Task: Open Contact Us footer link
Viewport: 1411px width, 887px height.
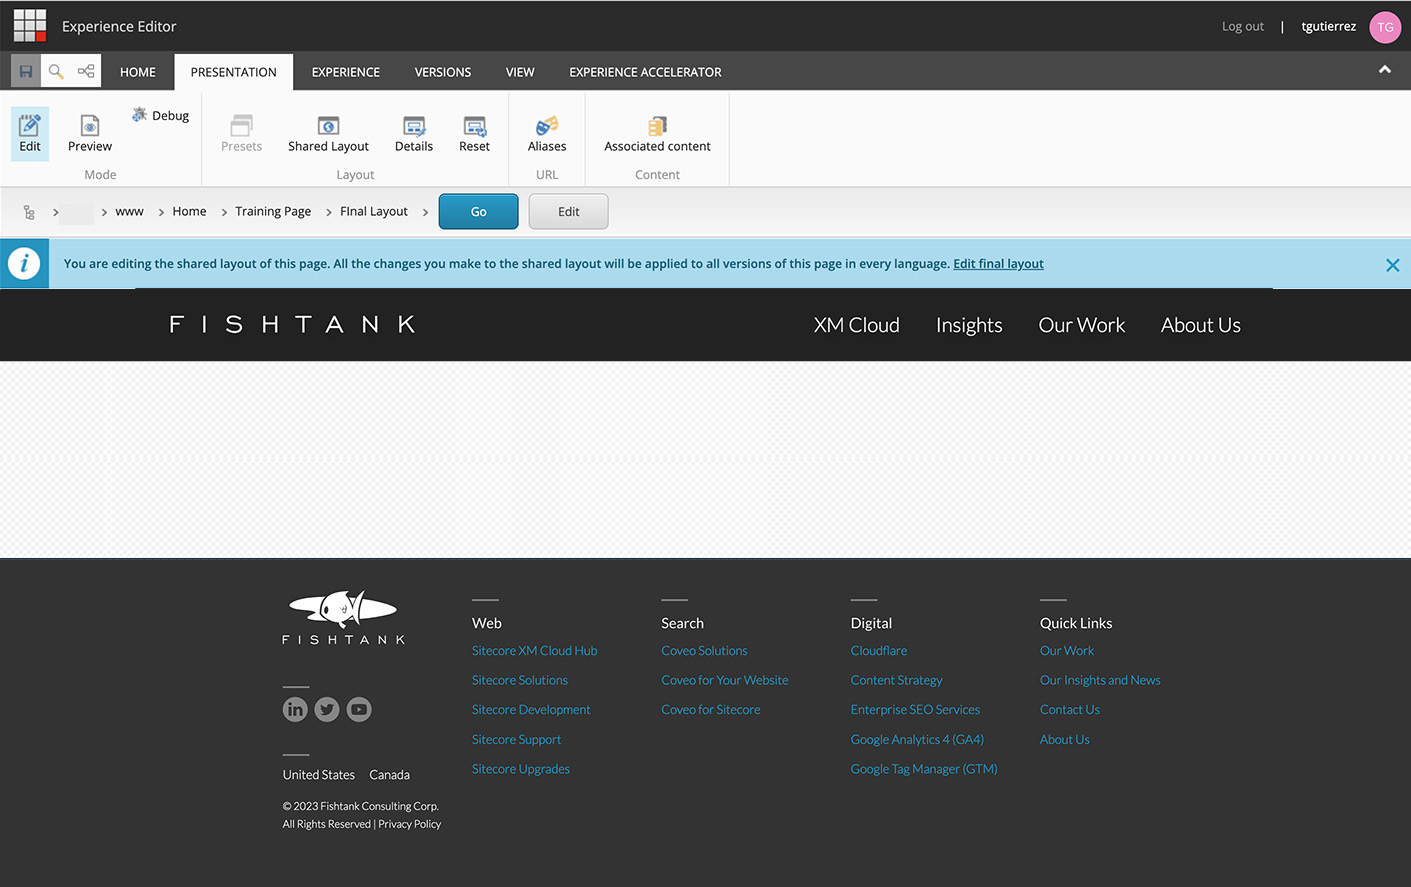Action: (1070, 710)
